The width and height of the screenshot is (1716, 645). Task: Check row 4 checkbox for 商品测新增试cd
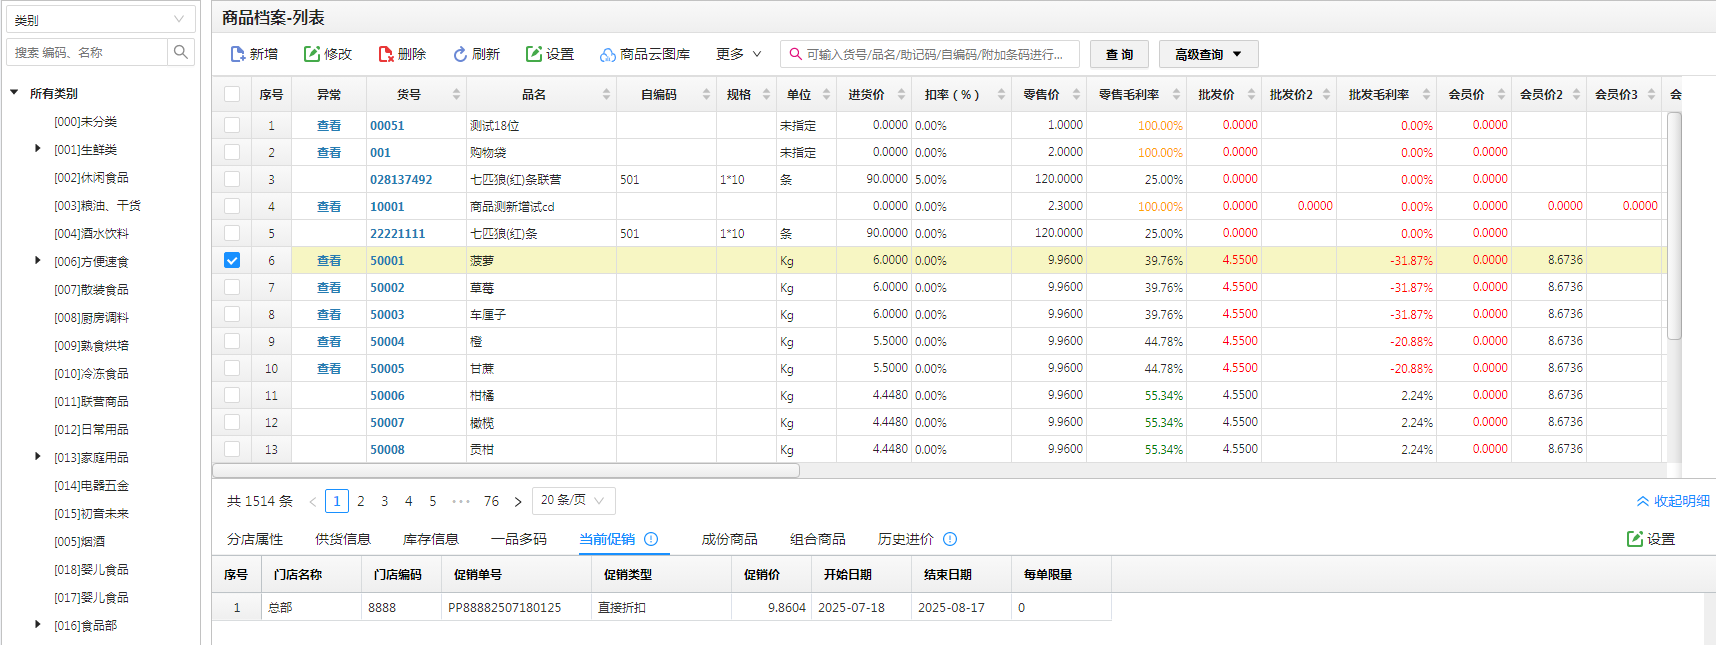point(232,206)
